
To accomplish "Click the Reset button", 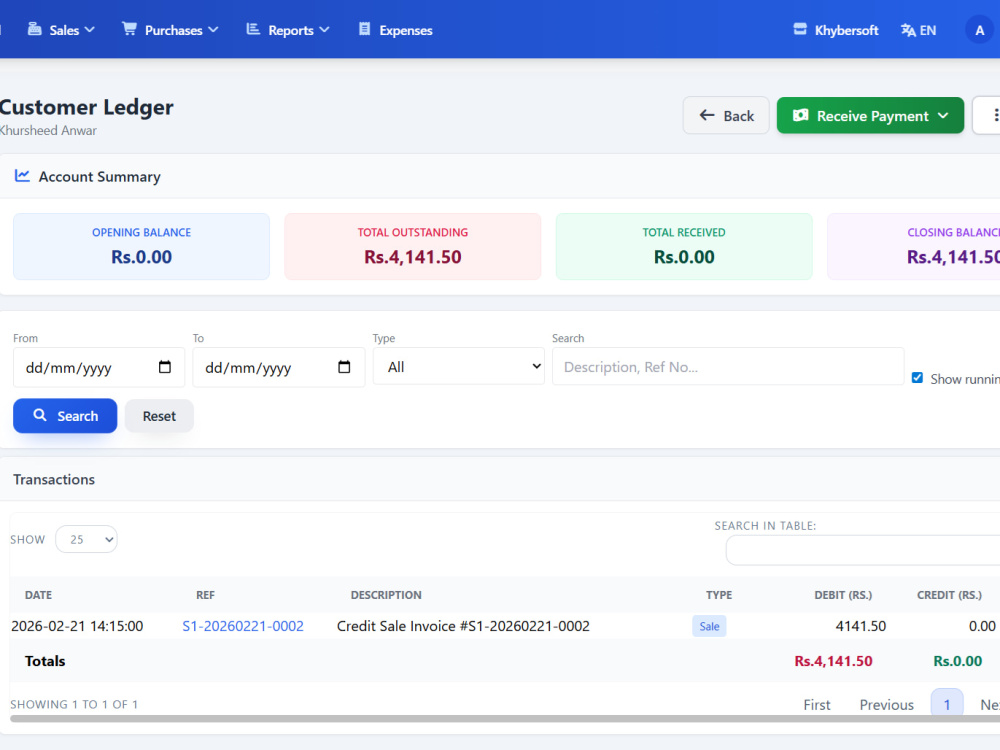I will pyautogui.click(x=159, y=416).
